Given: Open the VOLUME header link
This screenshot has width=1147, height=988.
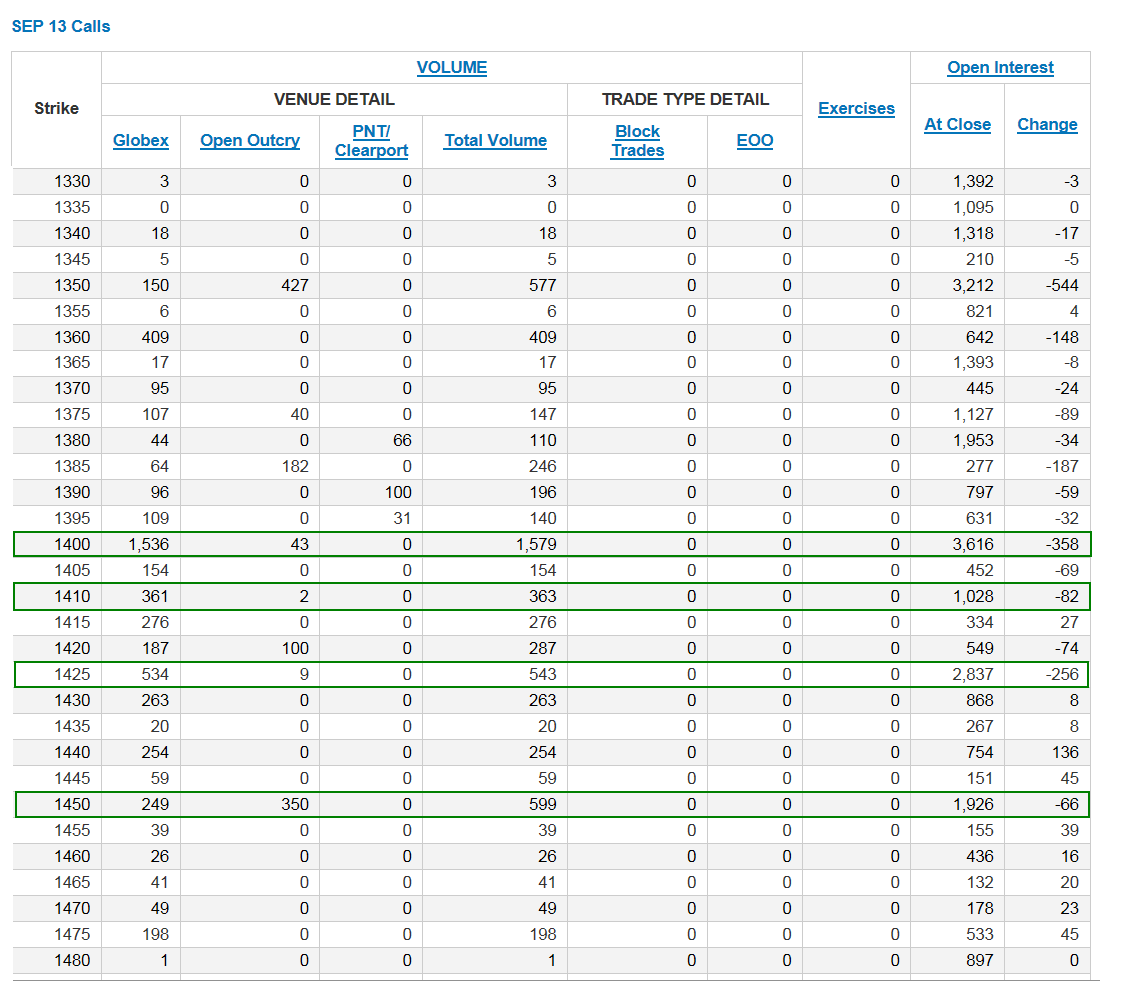Looking at the screenshot, I should (x=451, y=67).
